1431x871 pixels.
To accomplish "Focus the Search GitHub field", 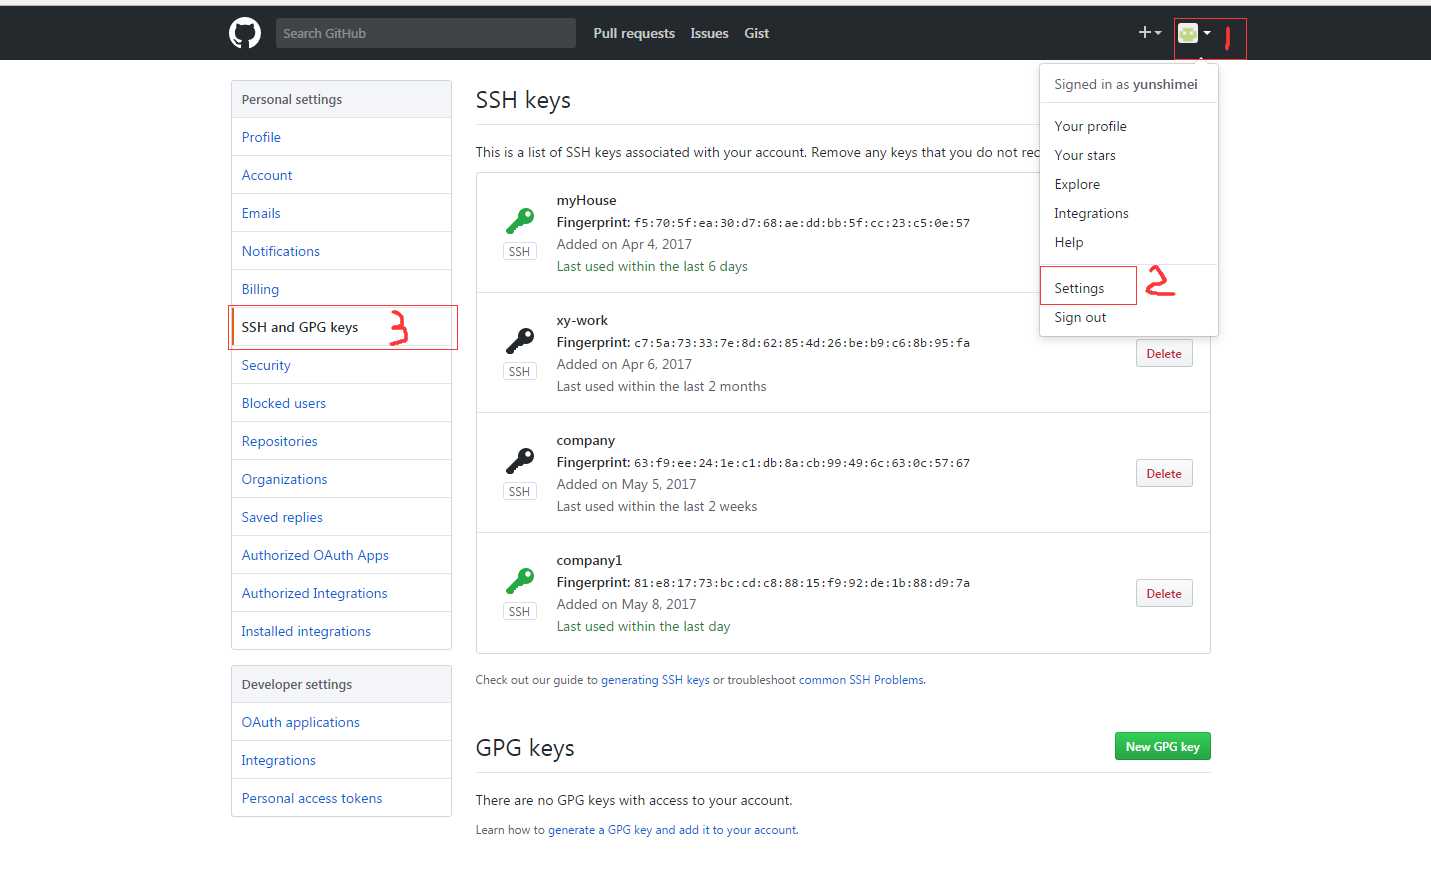I will [425, 33].
